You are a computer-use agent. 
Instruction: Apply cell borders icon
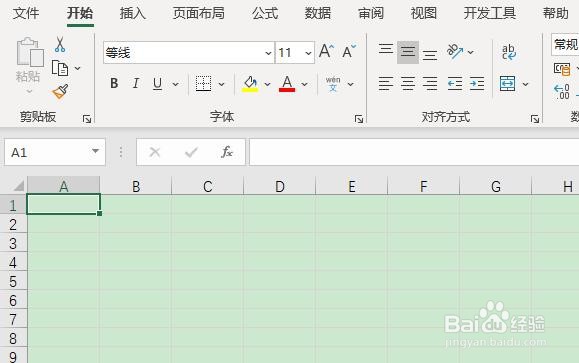pos(203,84)
